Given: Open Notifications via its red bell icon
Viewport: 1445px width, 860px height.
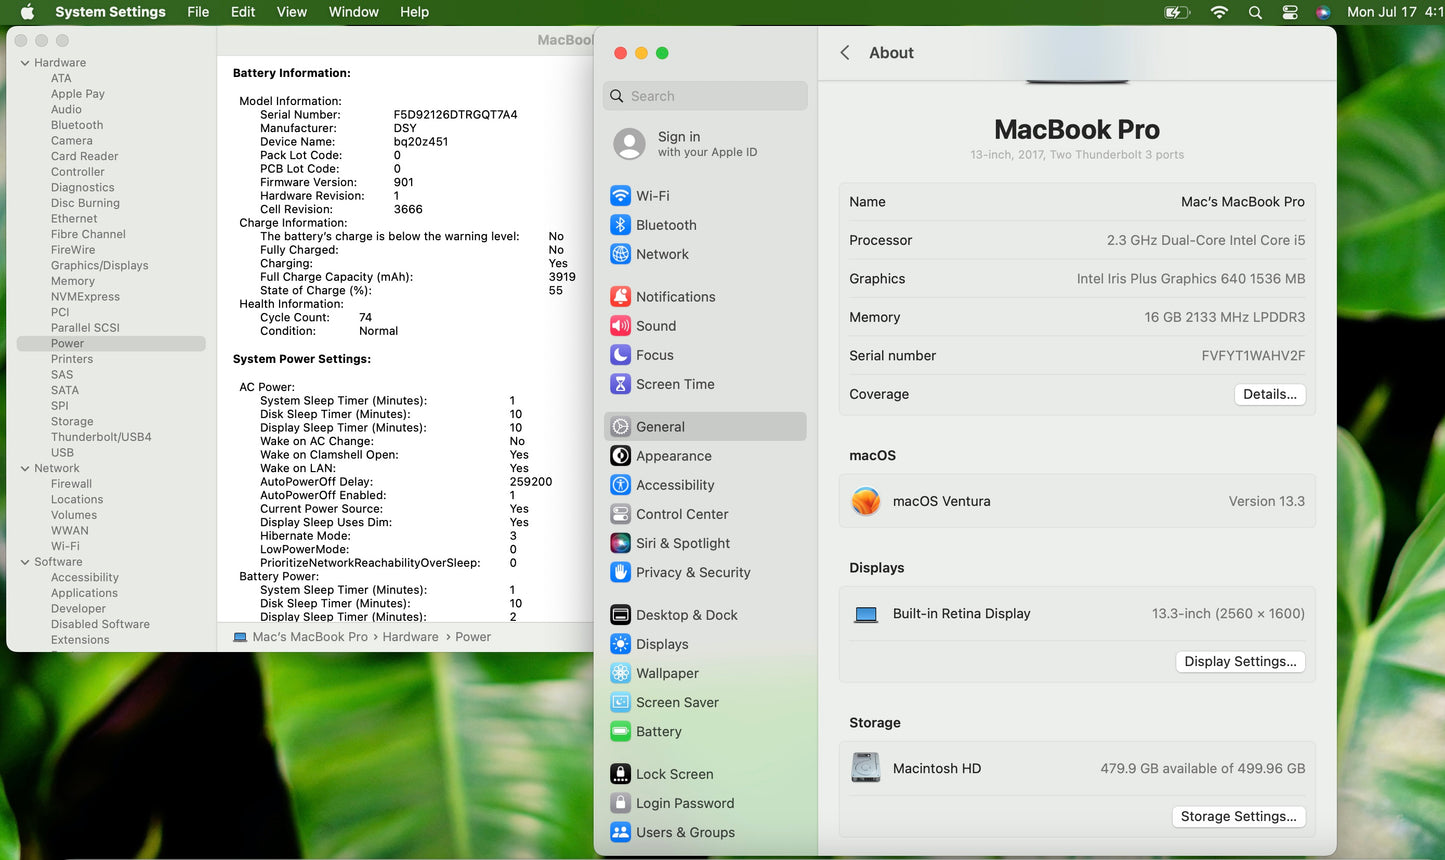Looking at the screenshot, I should (620, 297).
